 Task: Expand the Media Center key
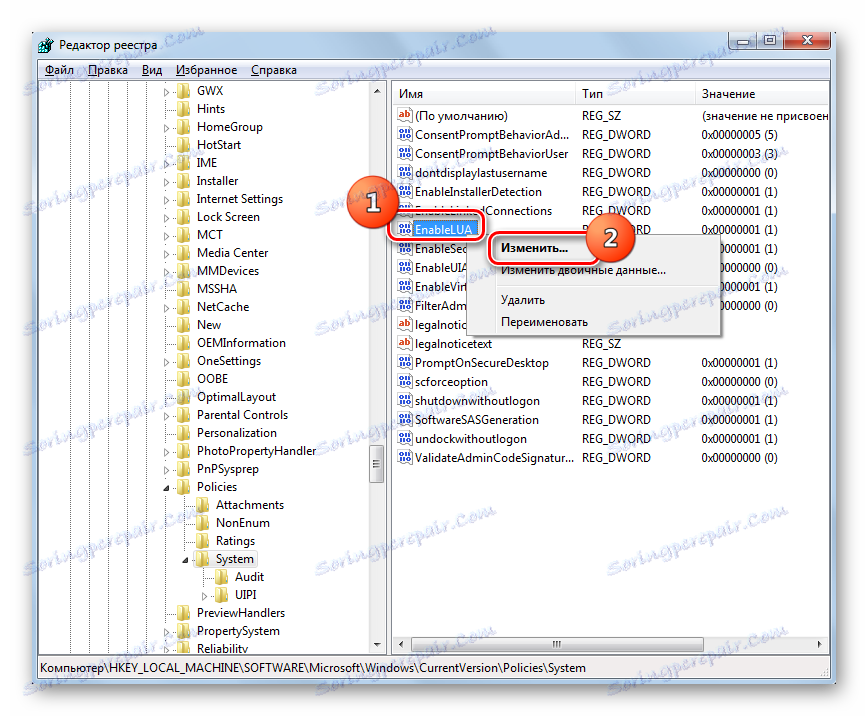pos(167,254)
